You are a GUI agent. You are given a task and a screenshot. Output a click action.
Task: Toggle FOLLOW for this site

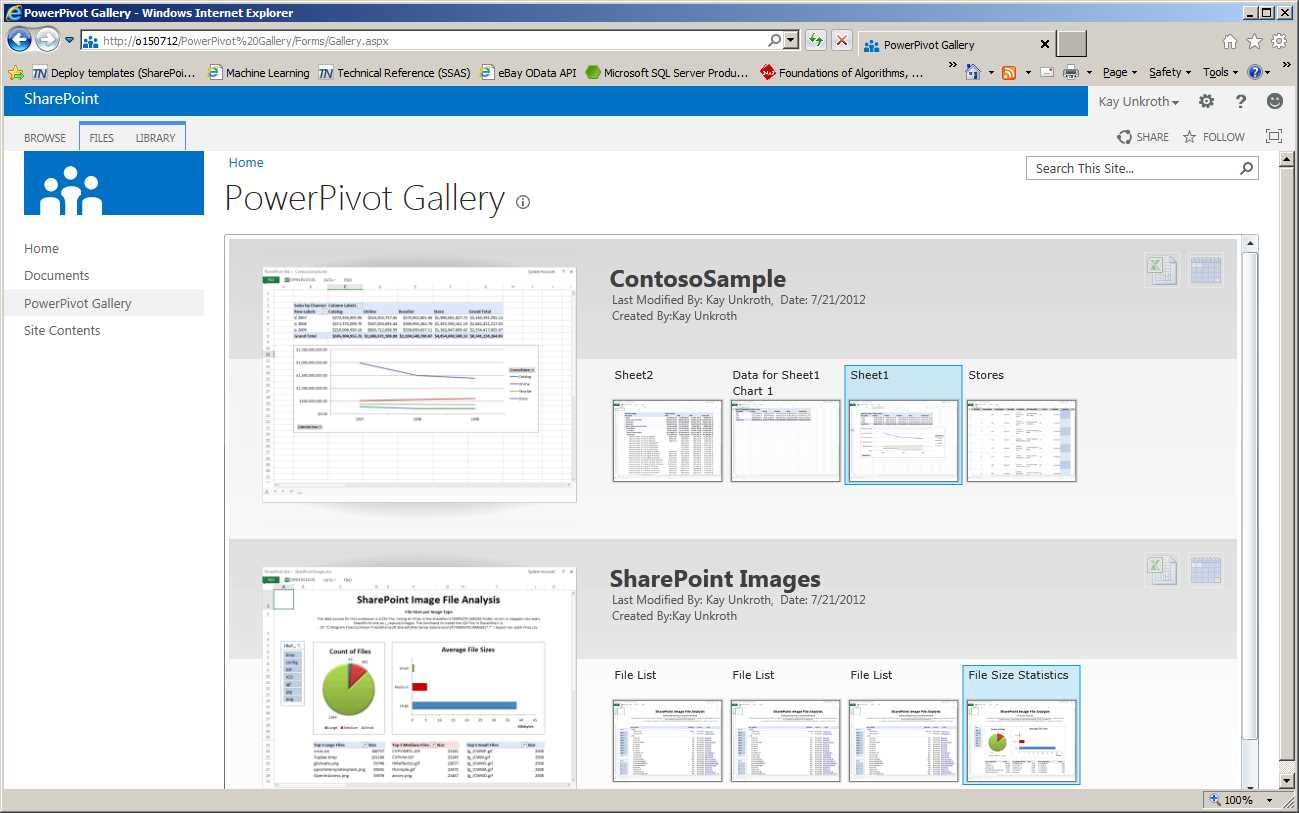pos(1213,137)
